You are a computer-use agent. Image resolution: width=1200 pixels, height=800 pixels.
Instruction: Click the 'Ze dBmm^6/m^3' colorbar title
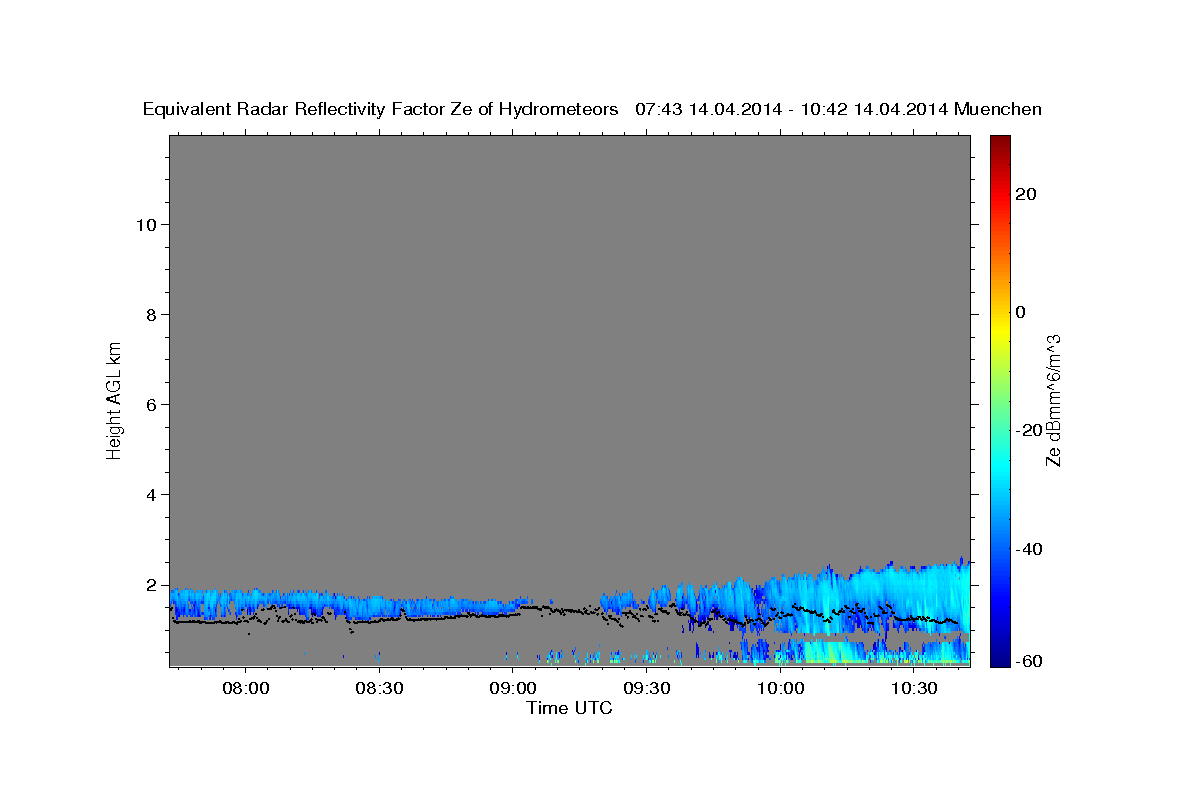pos(1053,400)
